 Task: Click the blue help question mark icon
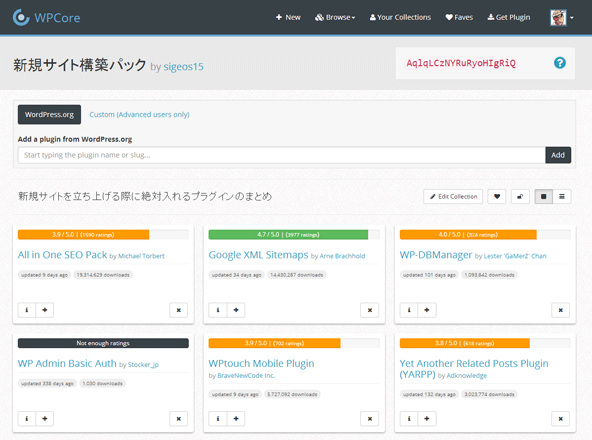click(x=560, y=63)
